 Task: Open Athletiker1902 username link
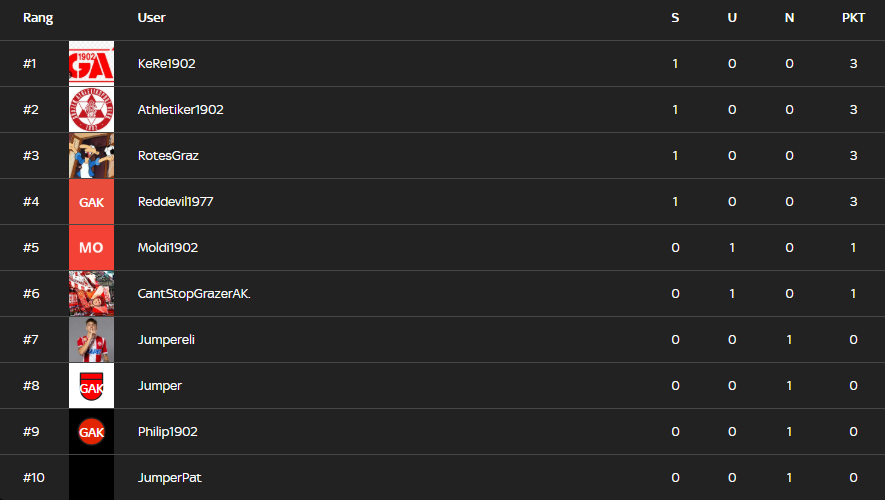pyautogui.click(x=181, y=110)
